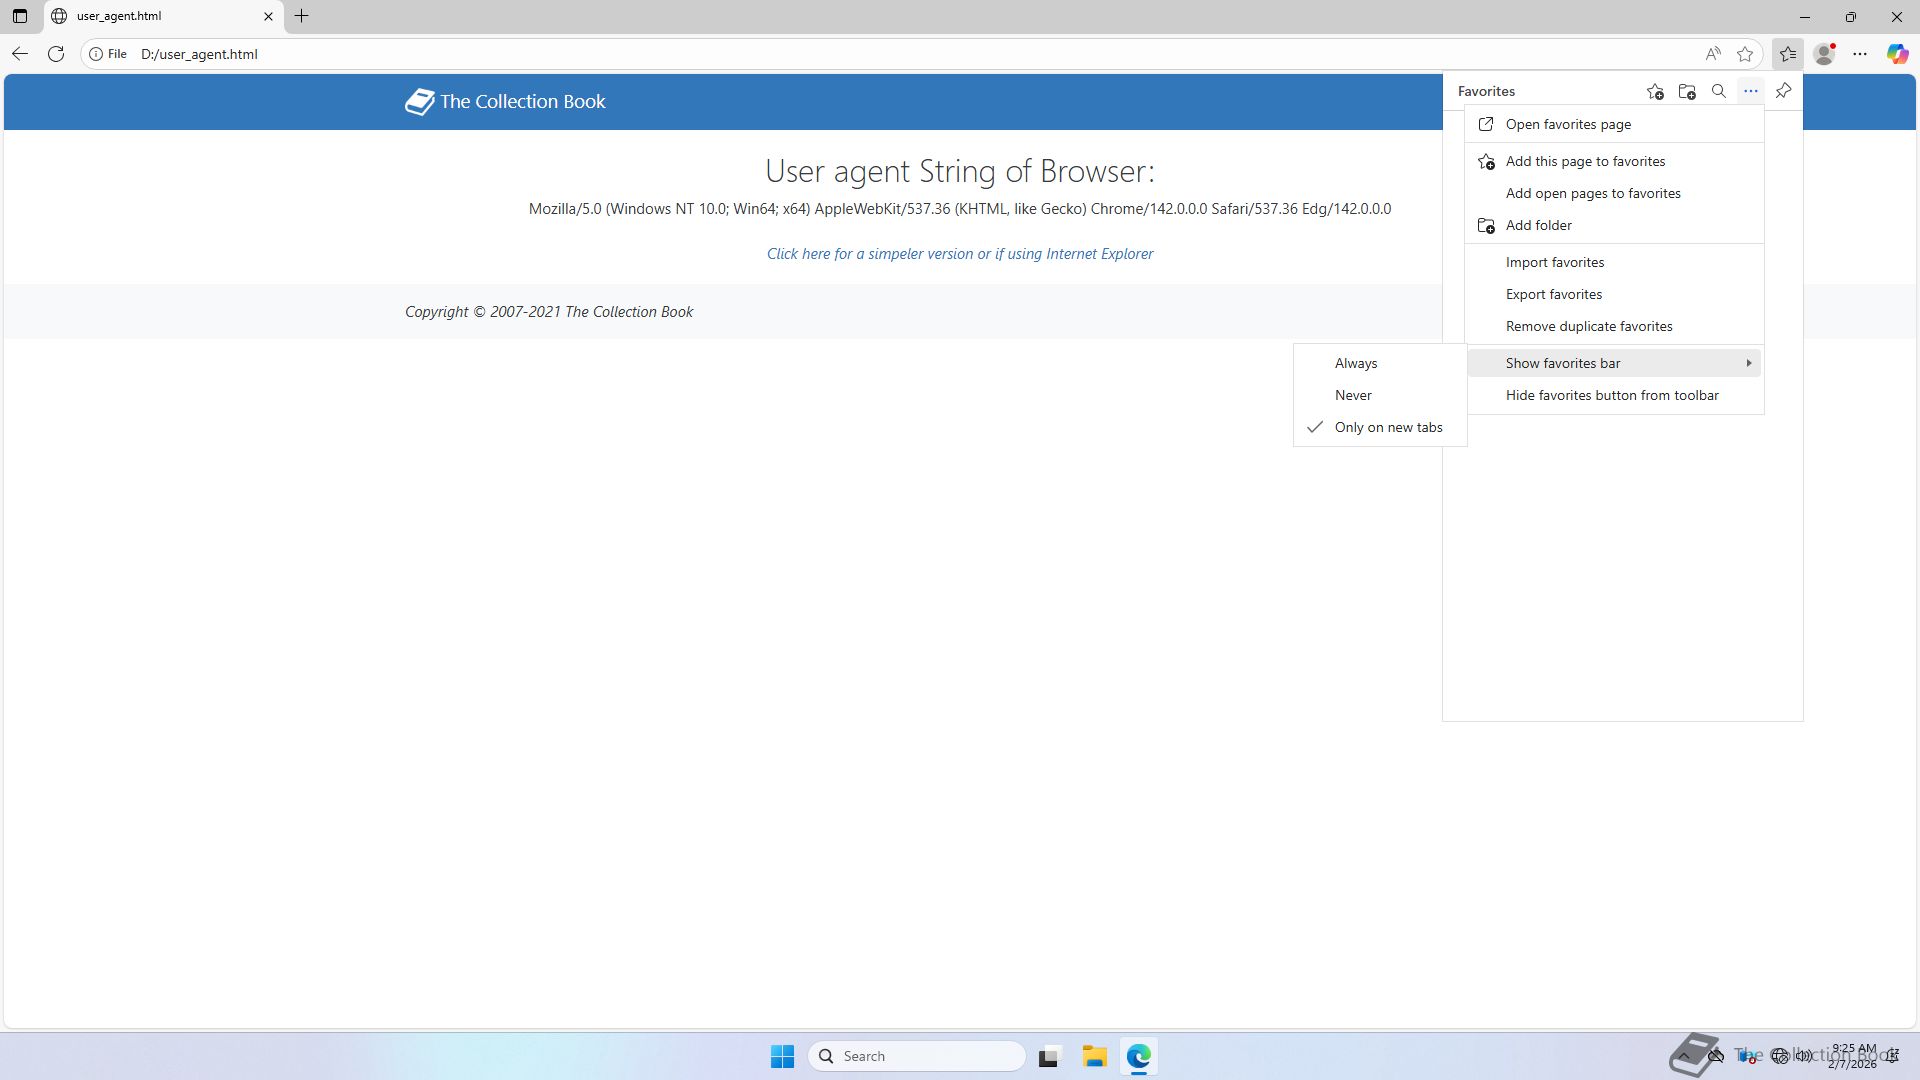Pin the Favorites pane with the pin icon

pos(1783,91)
